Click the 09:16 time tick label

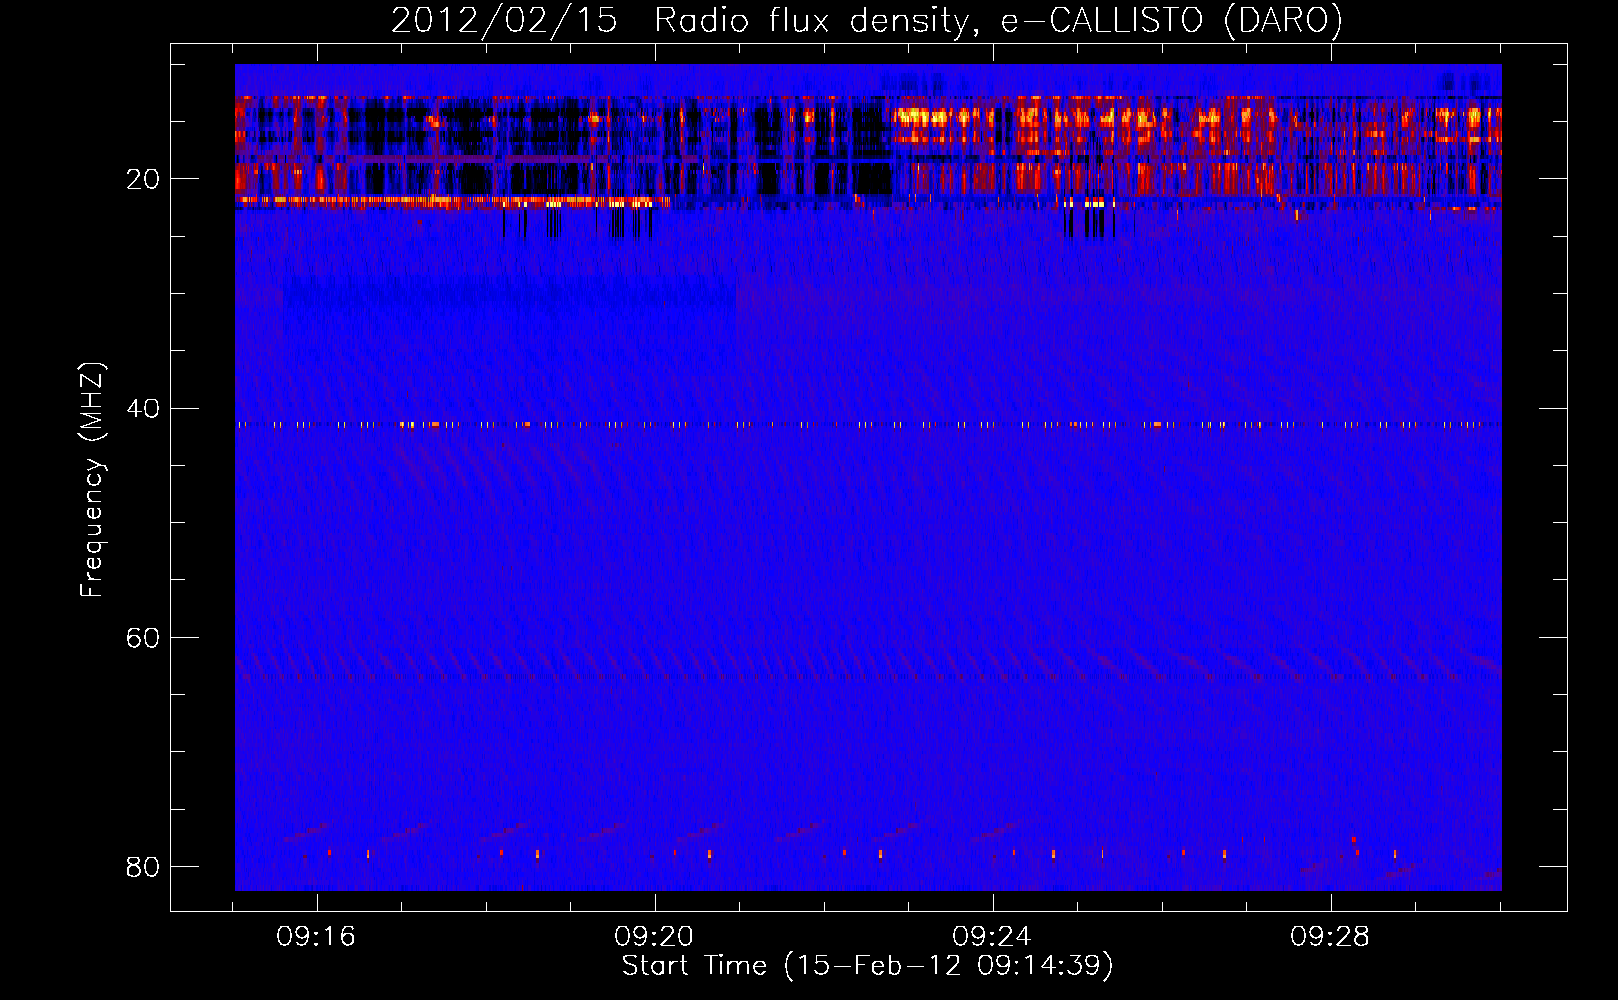coord(316,937)
